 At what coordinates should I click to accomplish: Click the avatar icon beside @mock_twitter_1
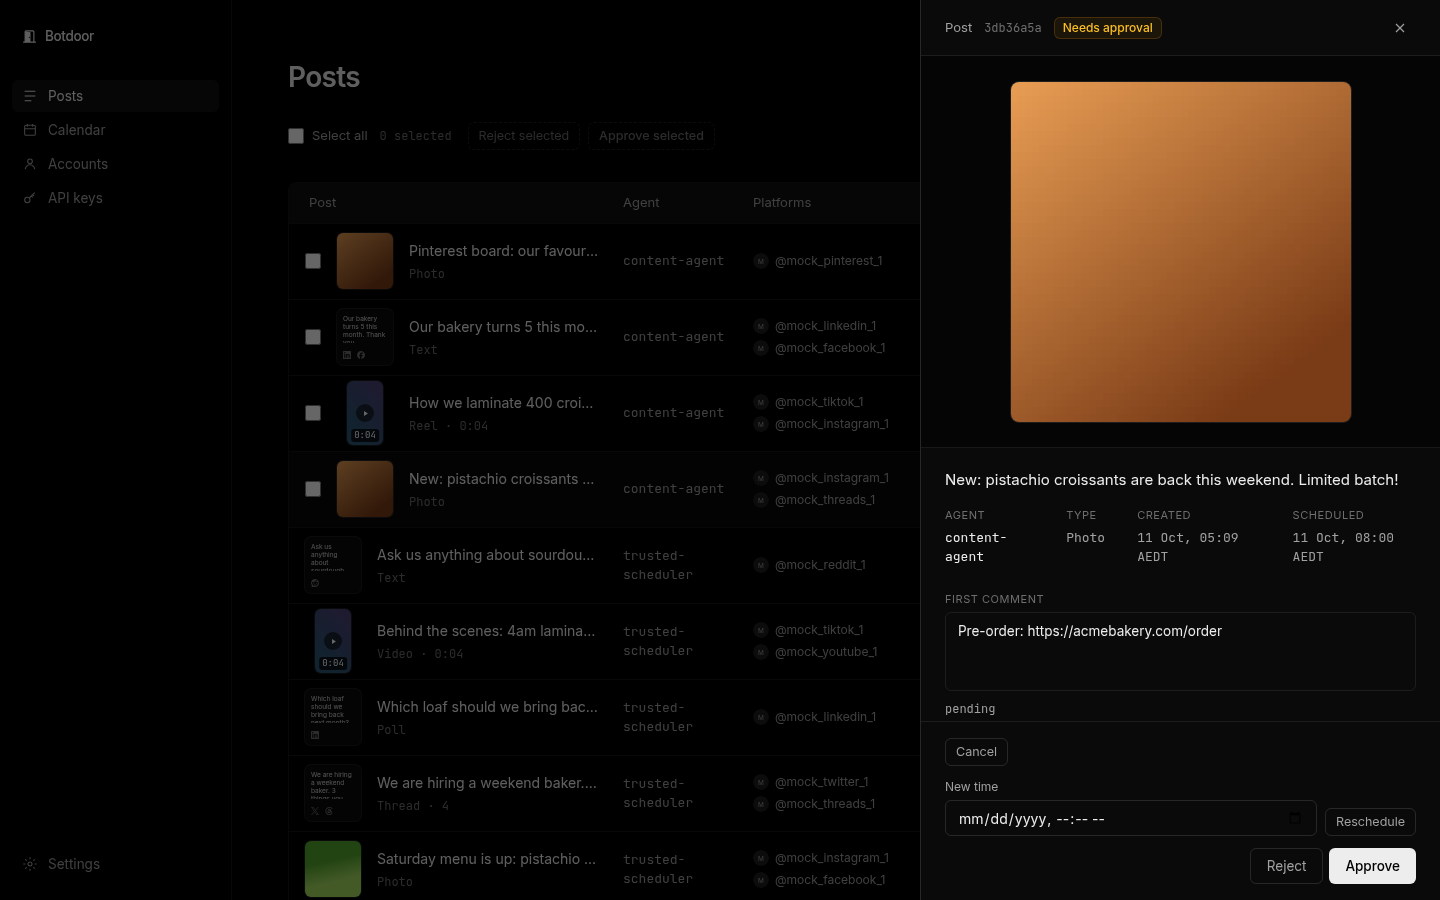[x=761, y=782]
